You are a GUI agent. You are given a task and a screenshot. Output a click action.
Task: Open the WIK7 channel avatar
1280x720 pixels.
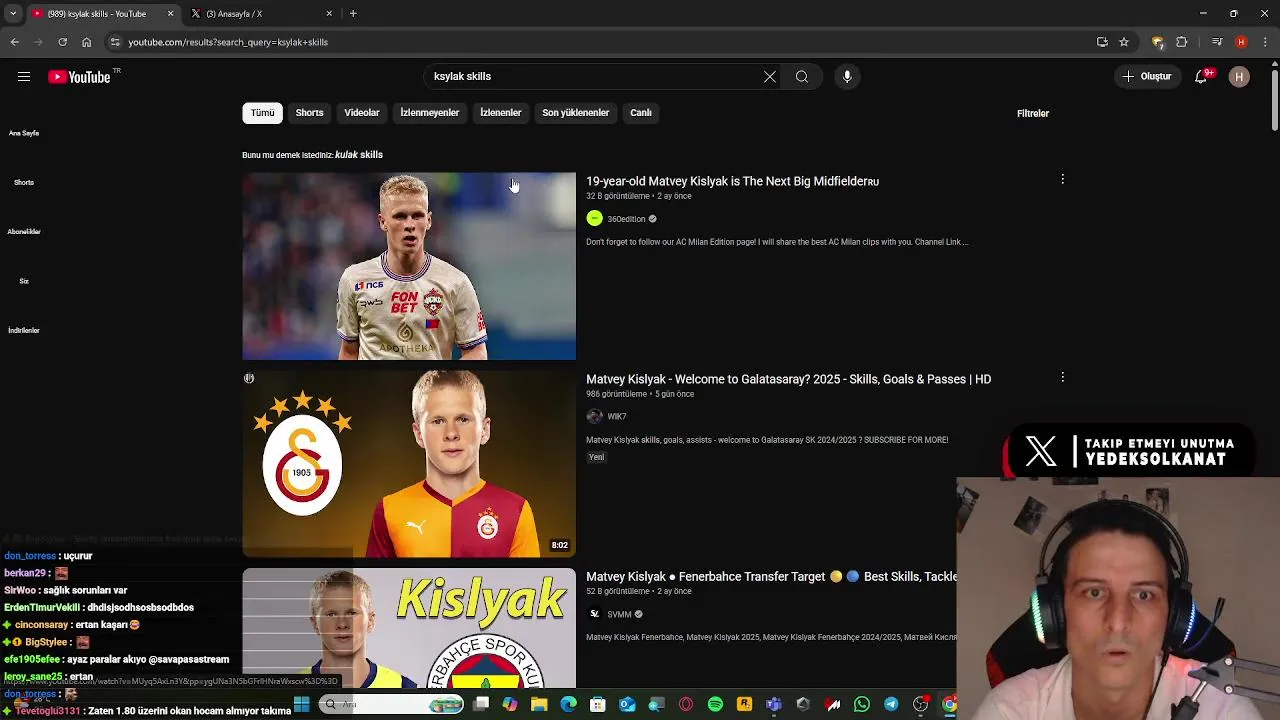[x=594, y=416]
